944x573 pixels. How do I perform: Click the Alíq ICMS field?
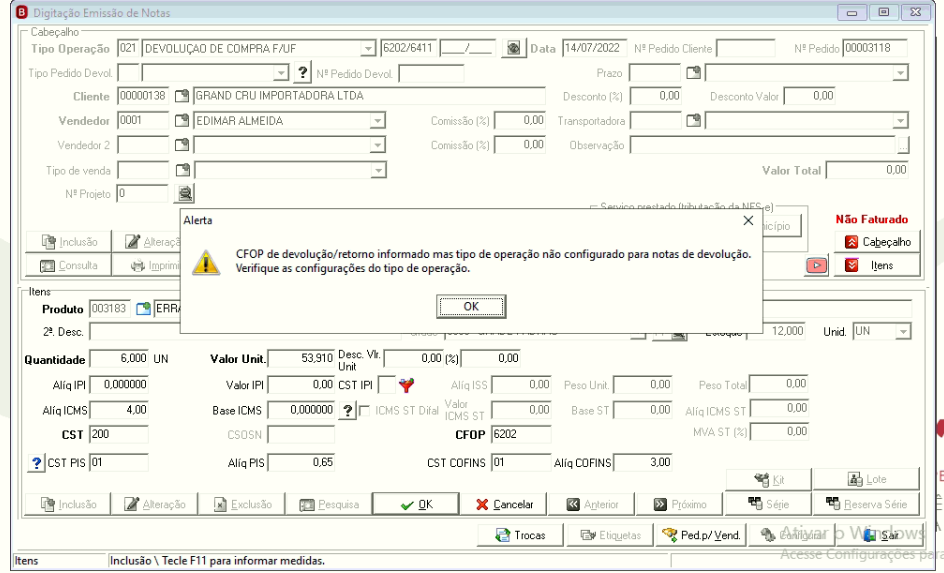[119, 410]
